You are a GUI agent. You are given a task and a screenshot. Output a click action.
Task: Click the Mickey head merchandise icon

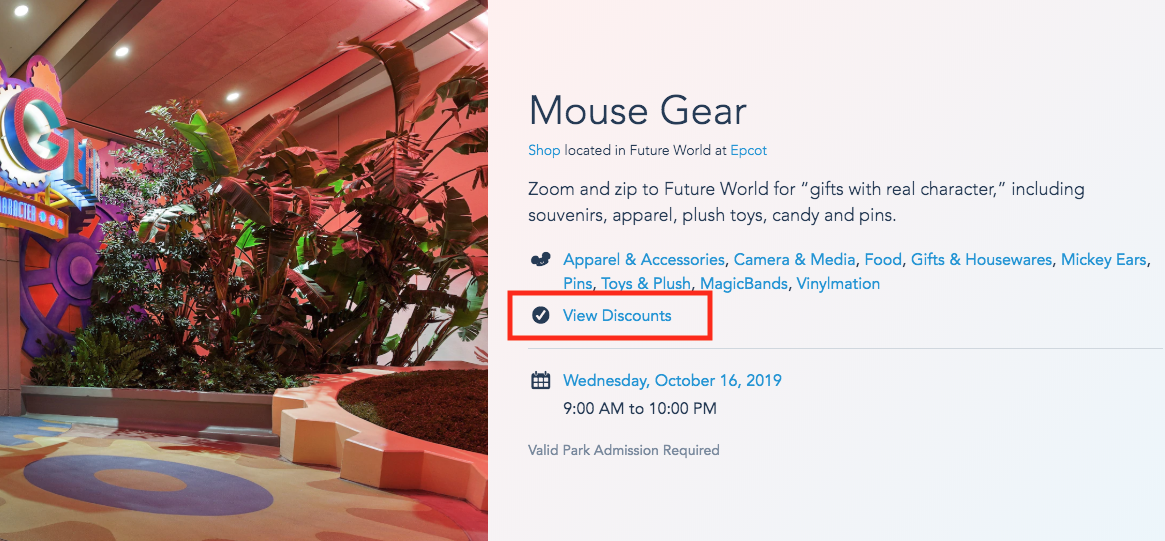pyautogui.click(x=541, y=260)
